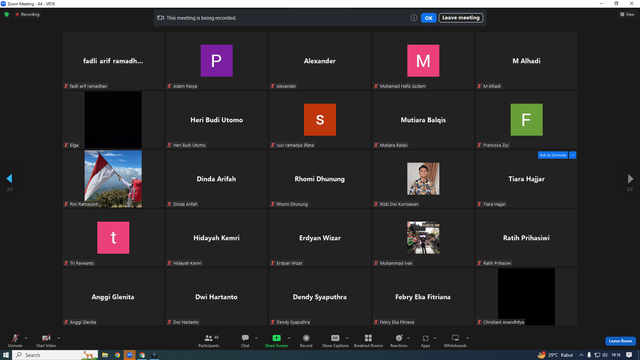Show hidden system tray icons
This screenshot has width=640, height=360.
(581, 355)
